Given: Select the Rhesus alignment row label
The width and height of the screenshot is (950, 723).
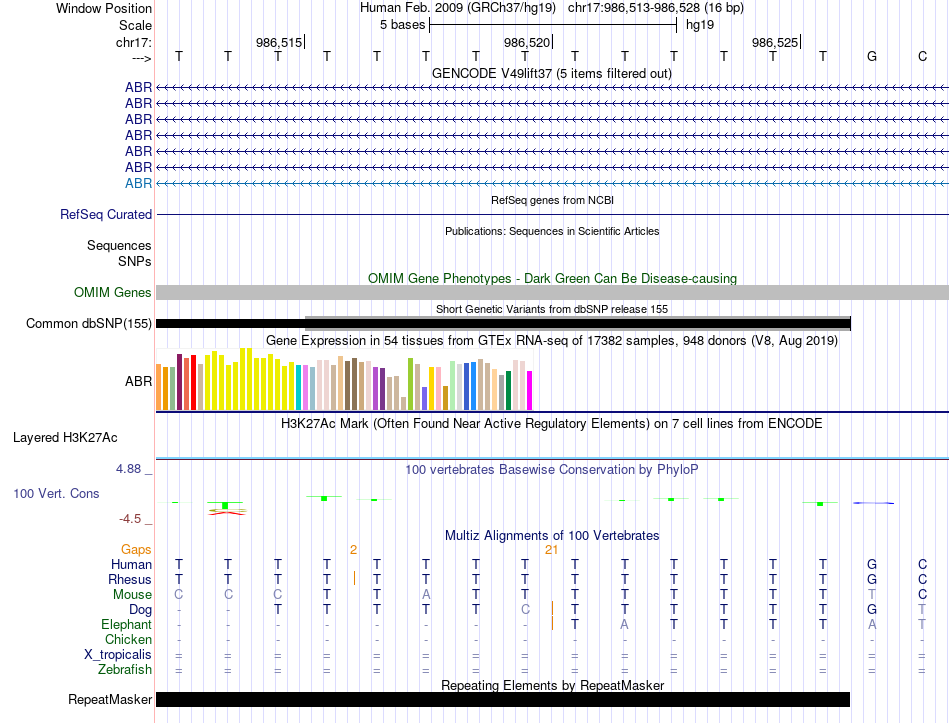Looking at the screenshot, I should pos(130,579).
